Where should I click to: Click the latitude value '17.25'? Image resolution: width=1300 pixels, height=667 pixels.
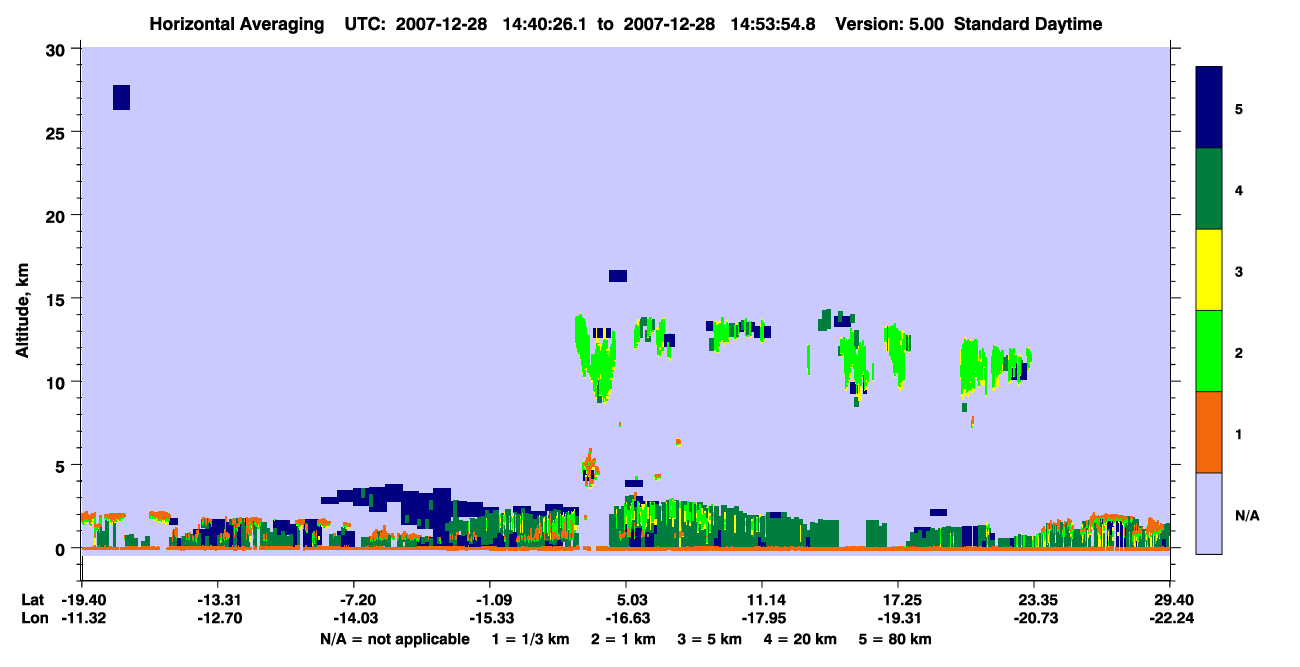pos(898,600)
